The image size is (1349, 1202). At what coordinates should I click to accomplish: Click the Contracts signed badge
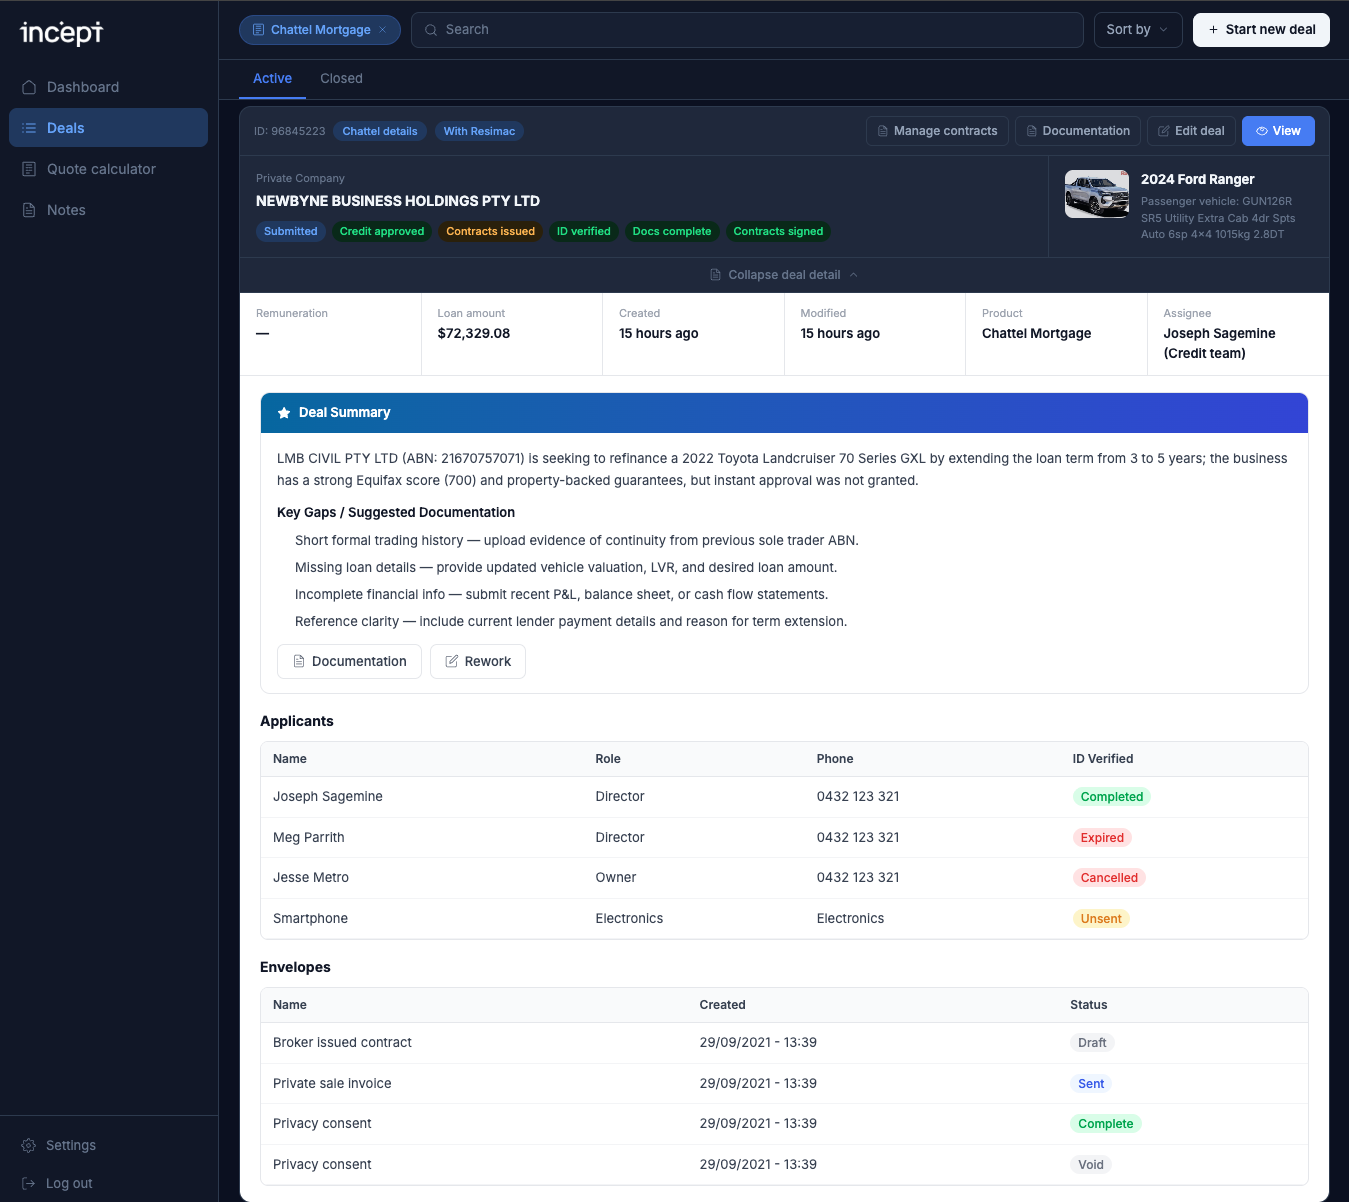[x=778, y=231]
